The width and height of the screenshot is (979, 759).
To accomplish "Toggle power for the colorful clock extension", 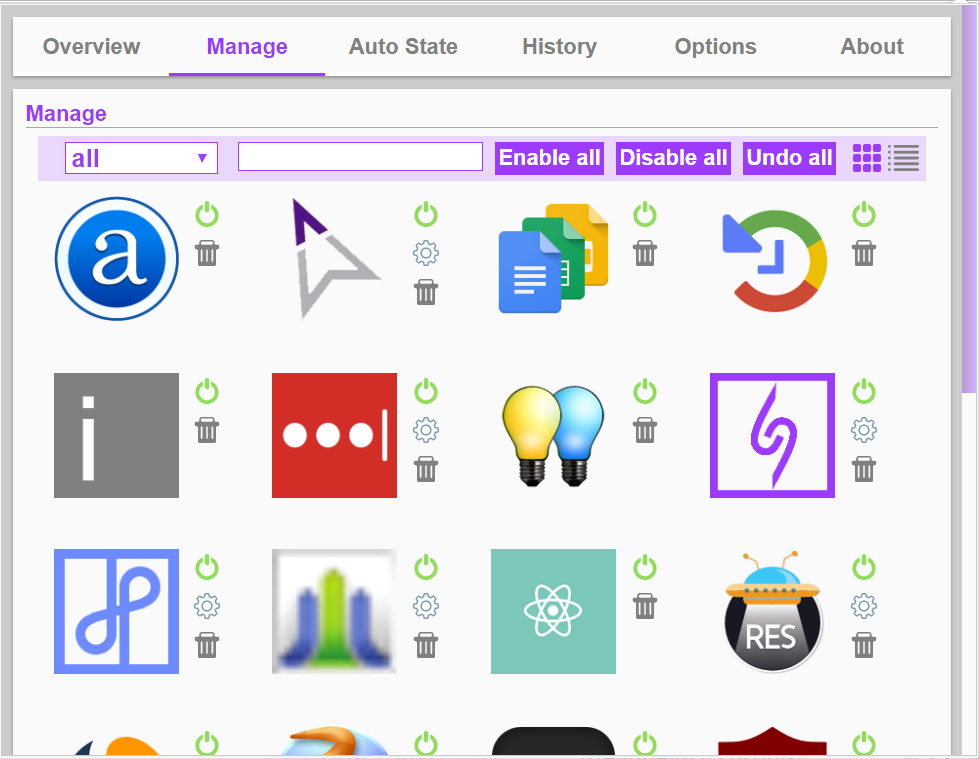I will tap(864, 214).
